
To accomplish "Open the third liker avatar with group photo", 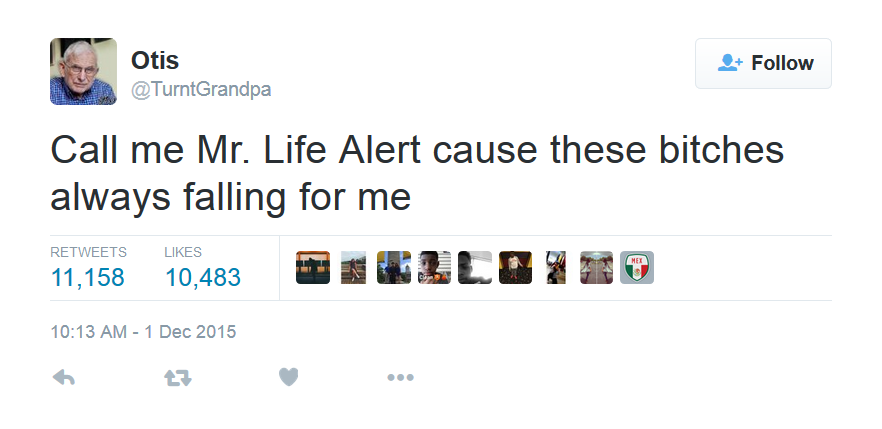I will (x=394, y=267).
